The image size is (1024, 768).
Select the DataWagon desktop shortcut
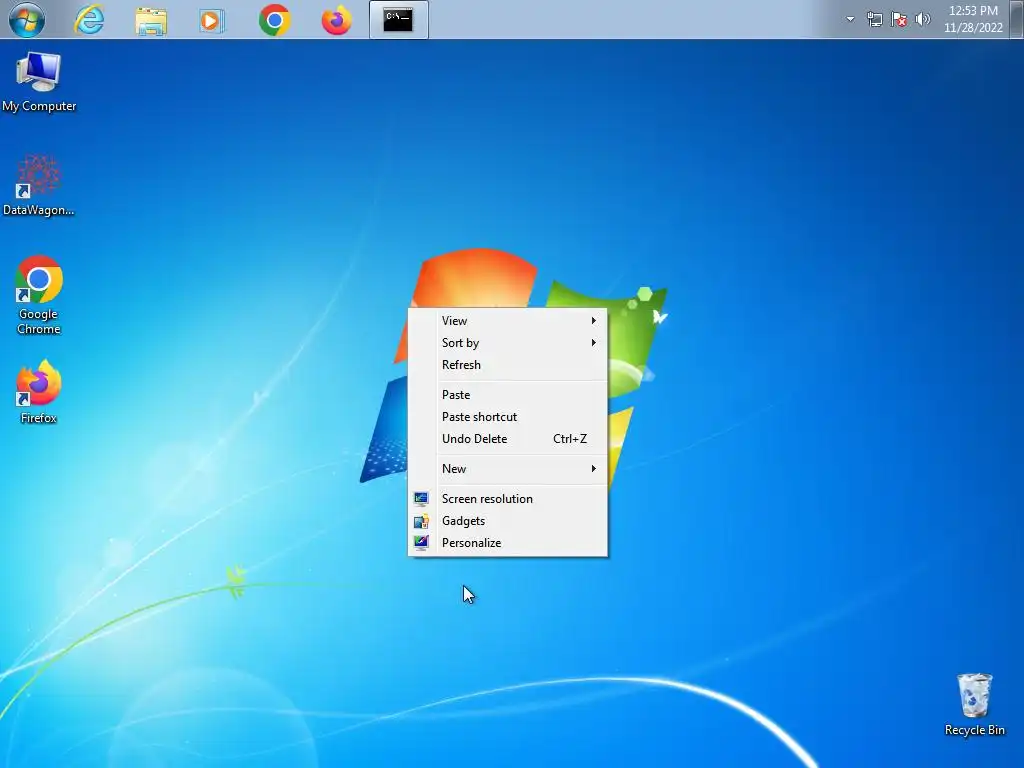point(39,185)
